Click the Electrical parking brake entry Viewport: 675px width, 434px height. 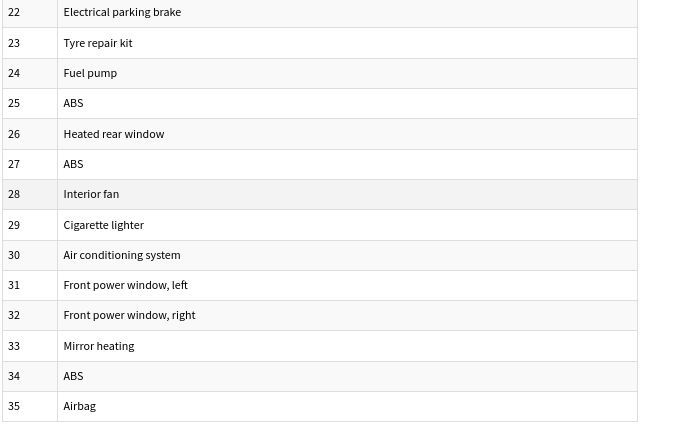coord(122,12)
